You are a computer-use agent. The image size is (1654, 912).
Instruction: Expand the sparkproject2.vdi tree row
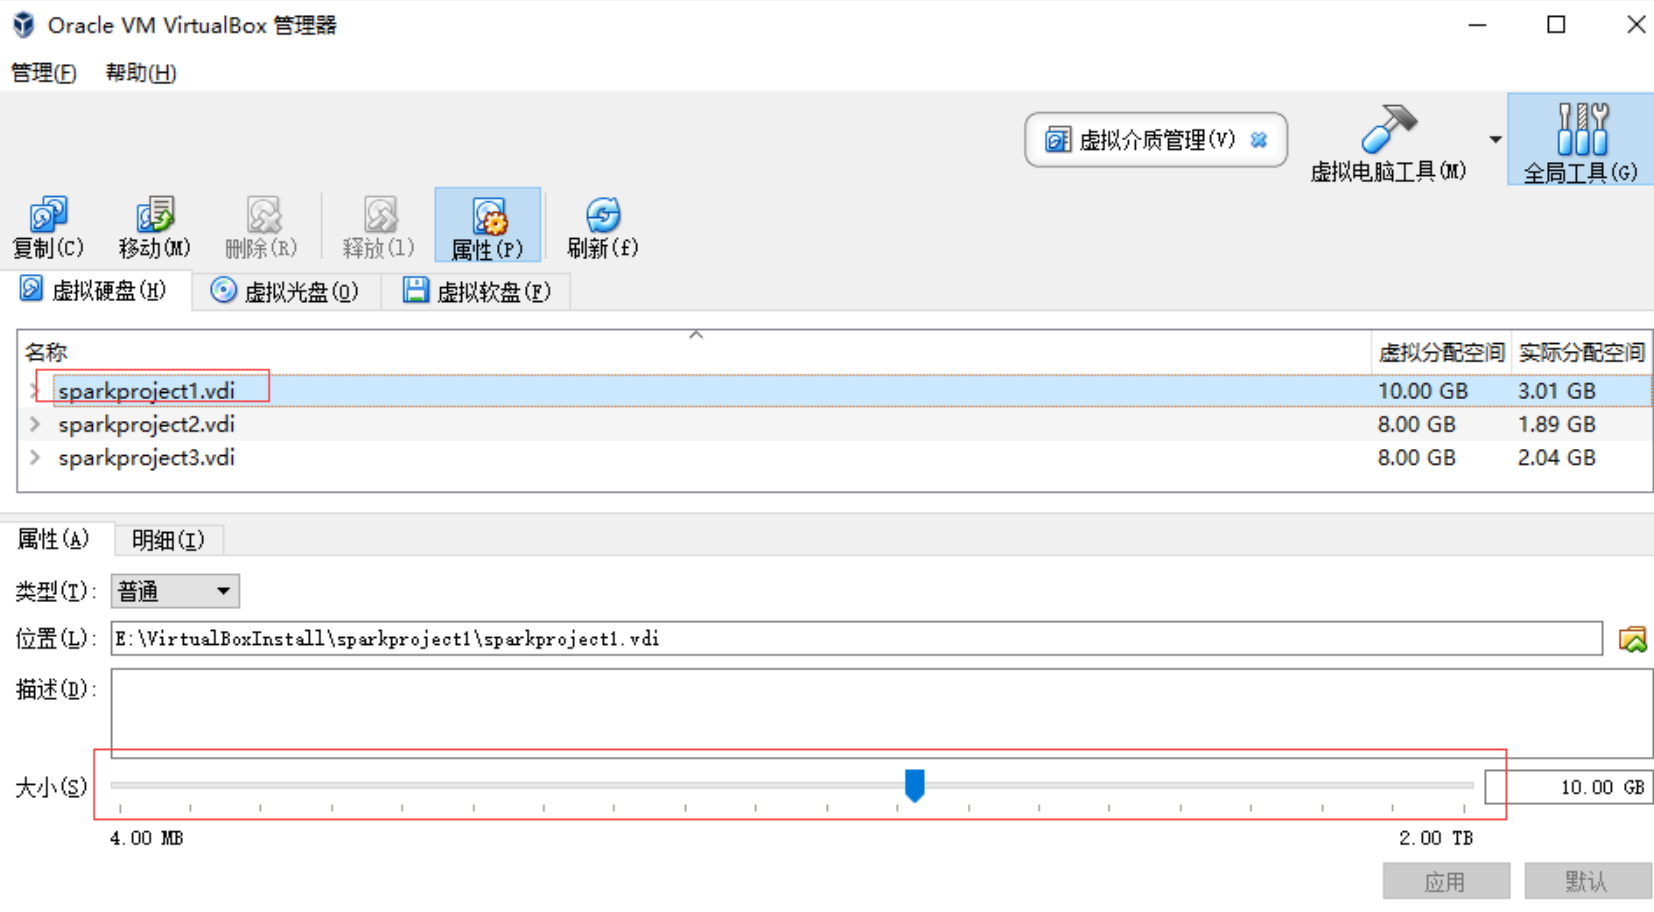[36, 424]
